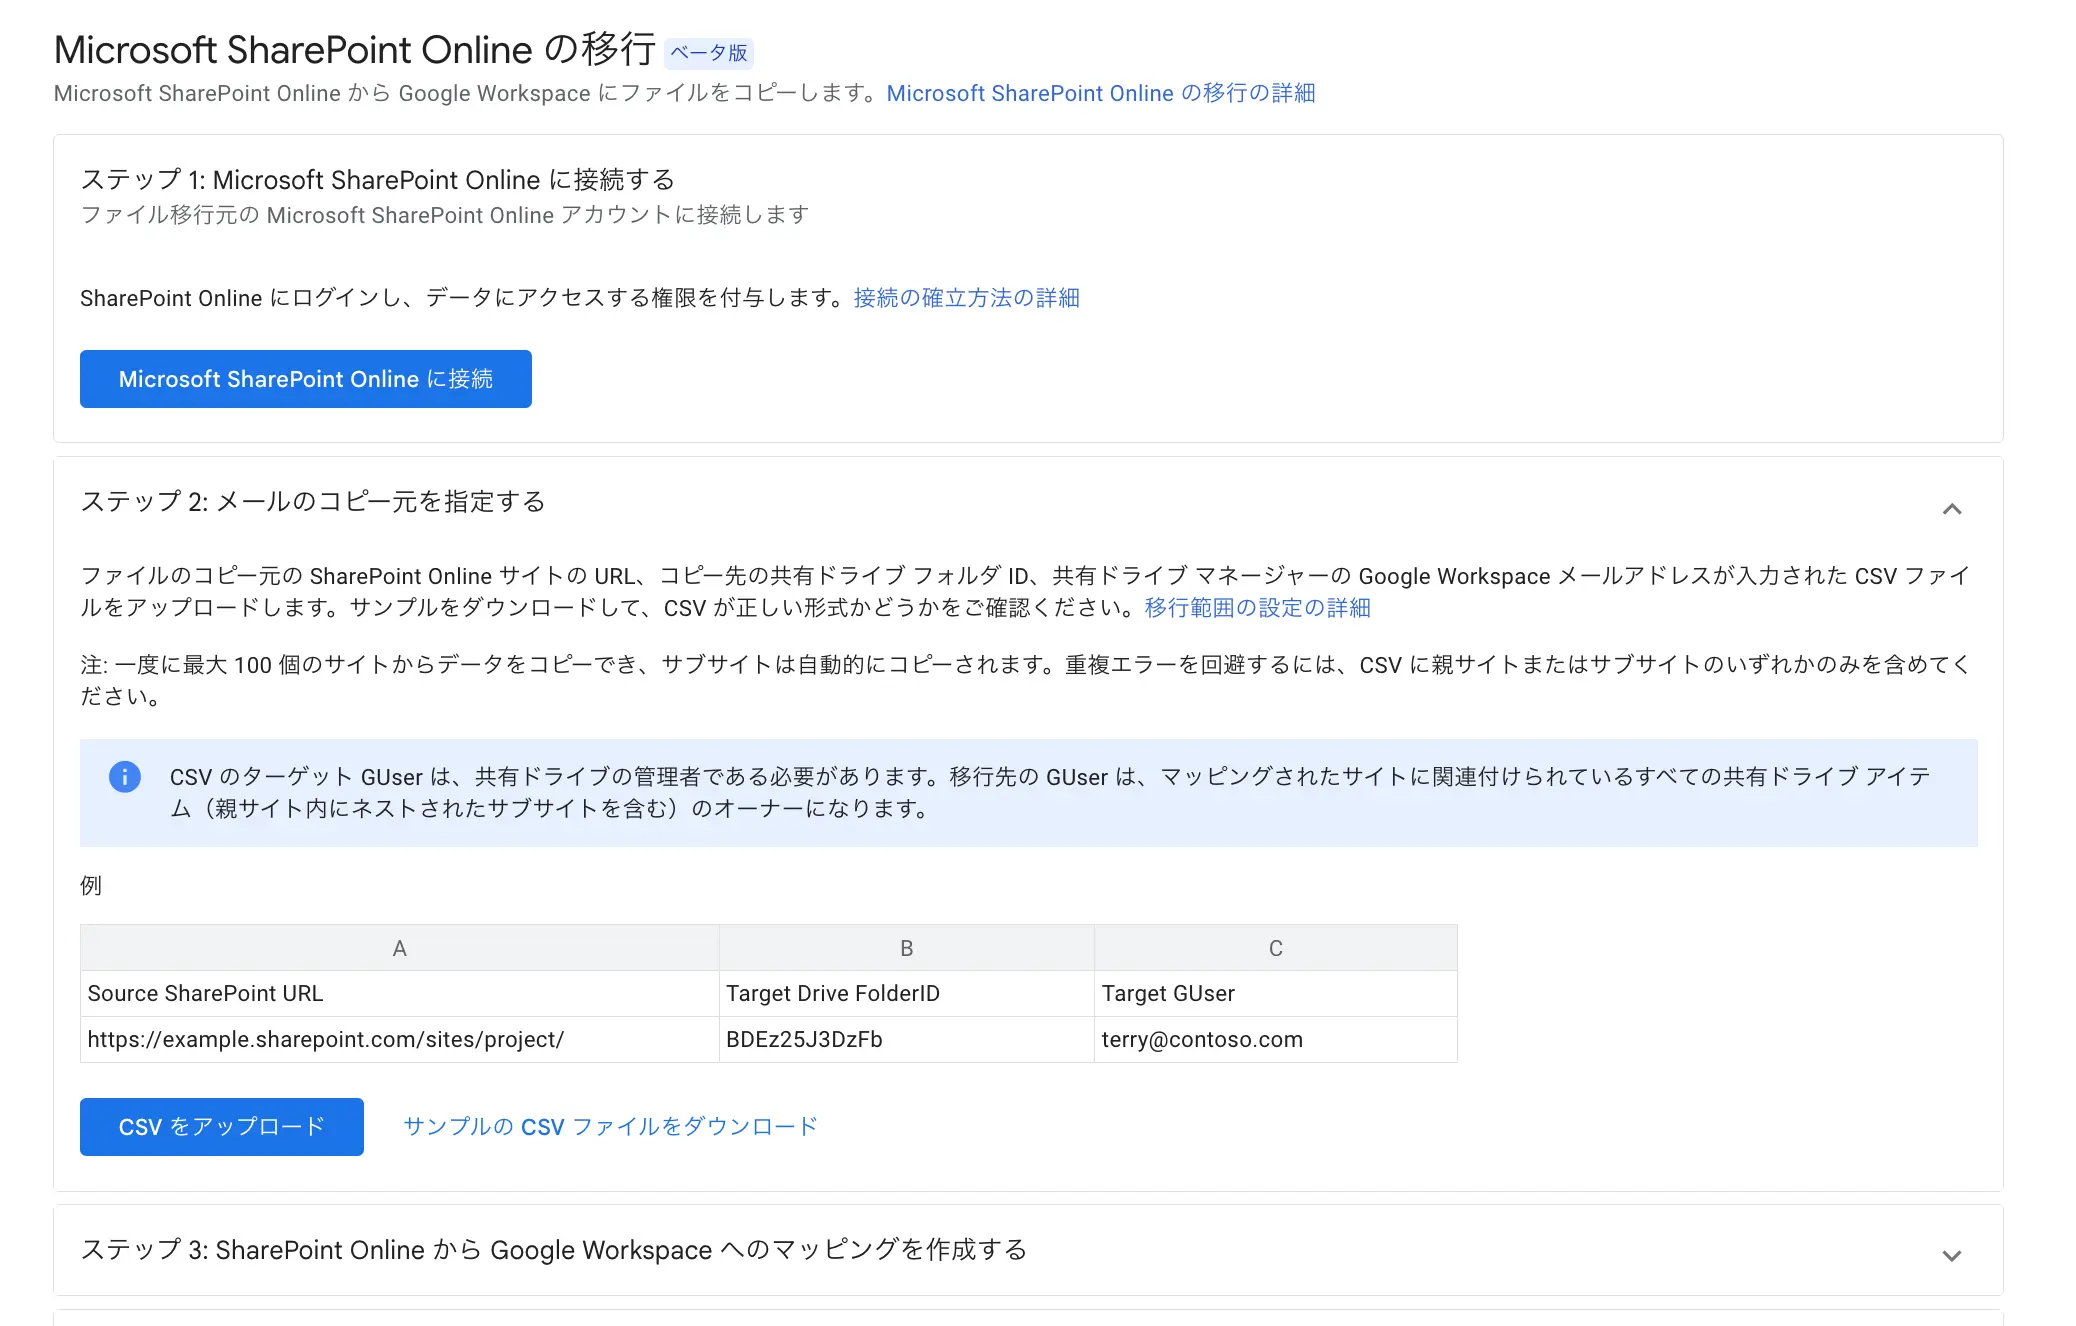The image size is (2076, 1326).
Task: Click the CSV をアップロード button
Action: 222,1127
